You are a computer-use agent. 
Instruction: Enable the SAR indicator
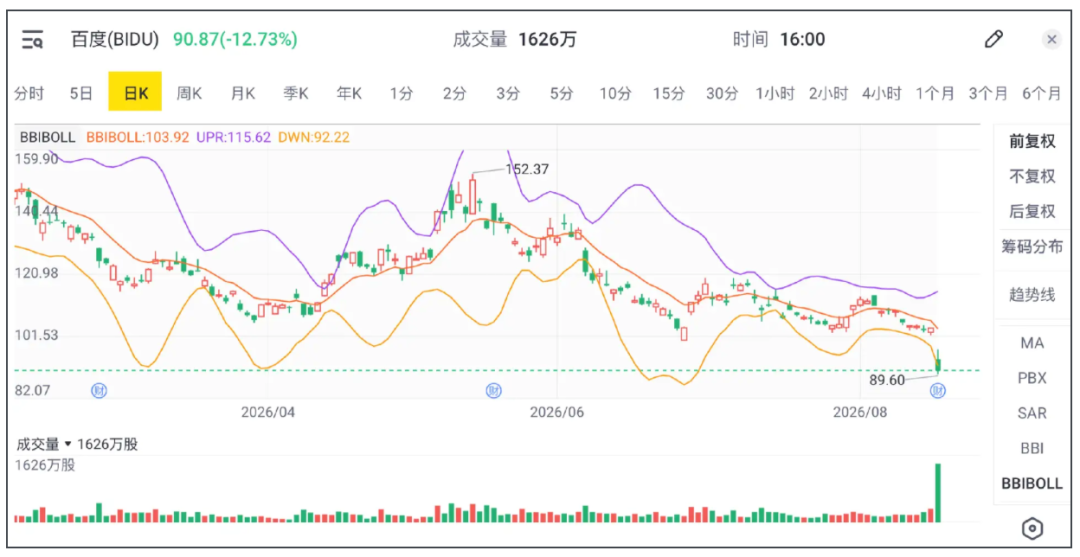[x=1032, y=413]
